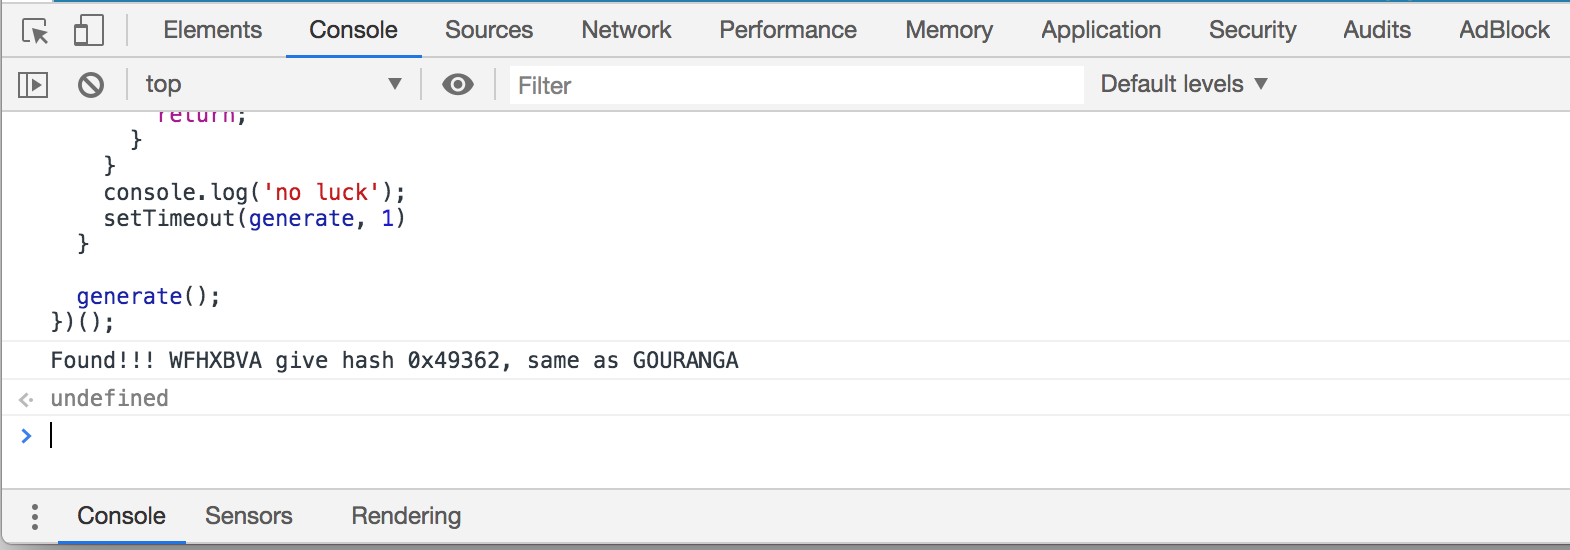This screenshot has width=1570, height=550.
Task: Open the Rendering drawer tab
Action: coord(406,516)
